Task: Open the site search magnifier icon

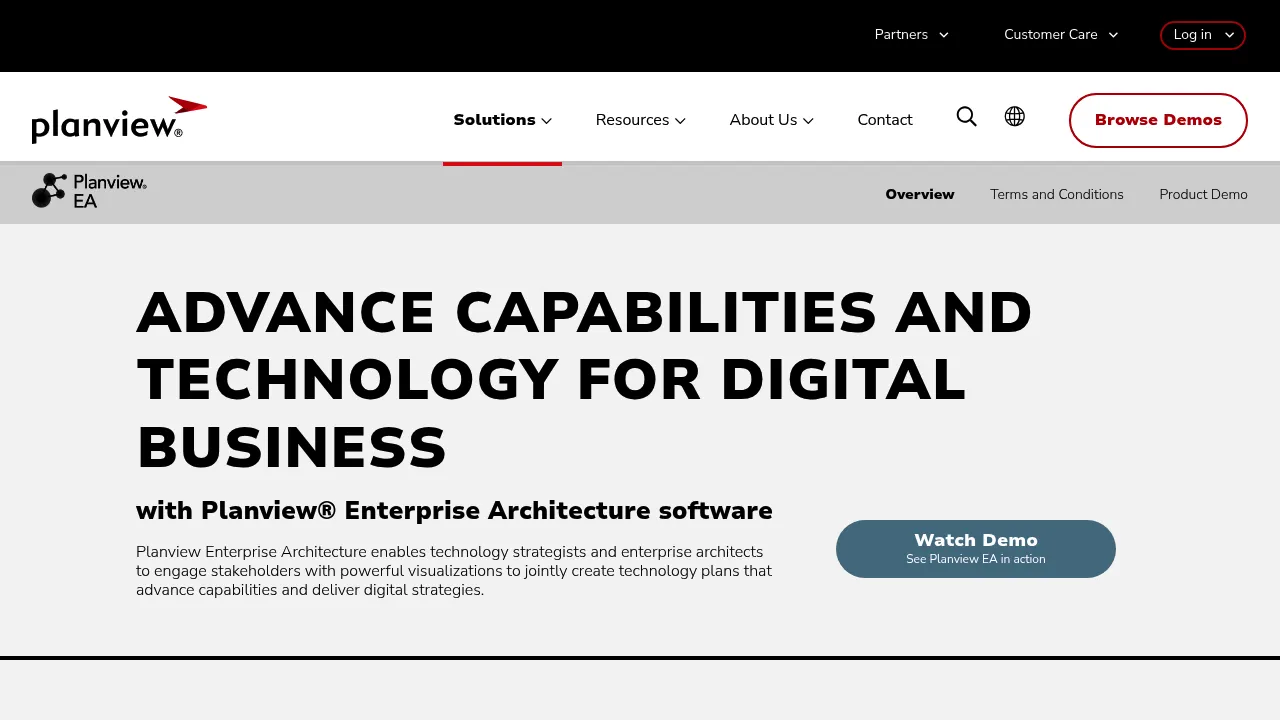Action: (x=966, y=117)
